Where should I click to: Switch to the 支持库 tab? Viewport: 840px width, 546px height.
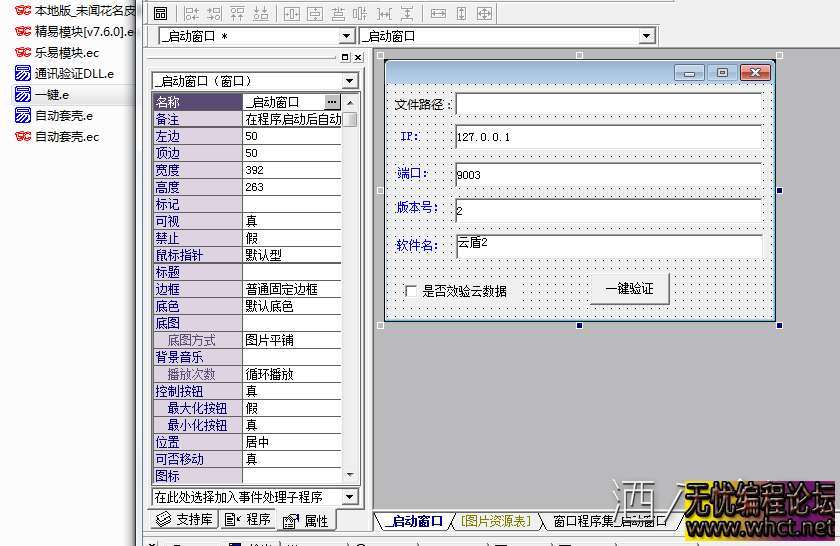click(x=184, y=519)
